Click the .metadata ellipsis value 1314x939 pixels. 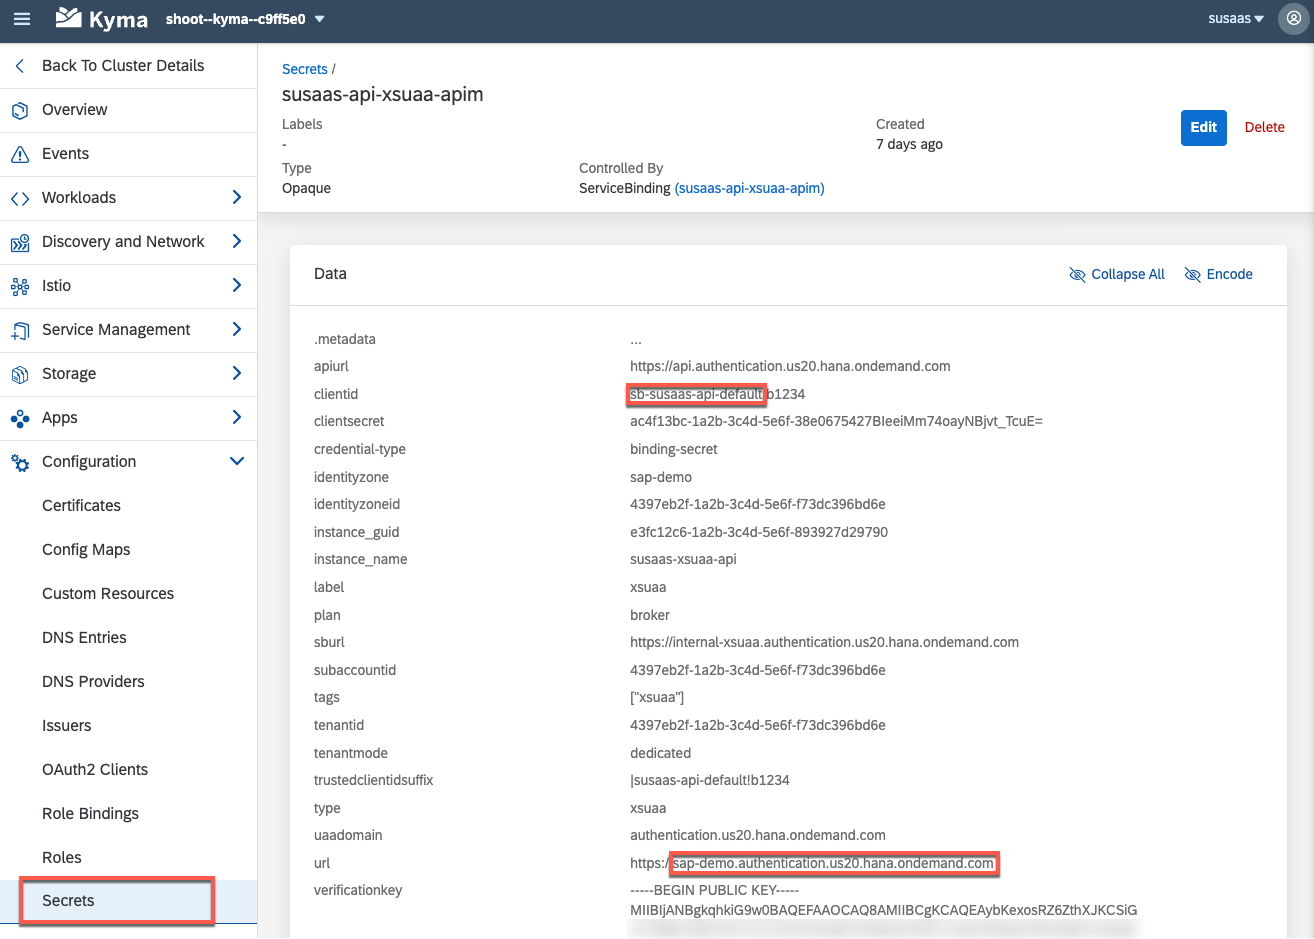tap(636, 339)
